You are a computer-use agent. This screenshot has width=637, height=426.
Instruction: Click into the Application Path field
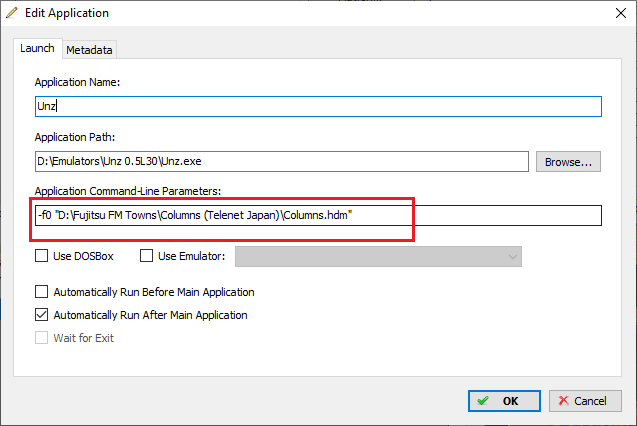(282, 162)
